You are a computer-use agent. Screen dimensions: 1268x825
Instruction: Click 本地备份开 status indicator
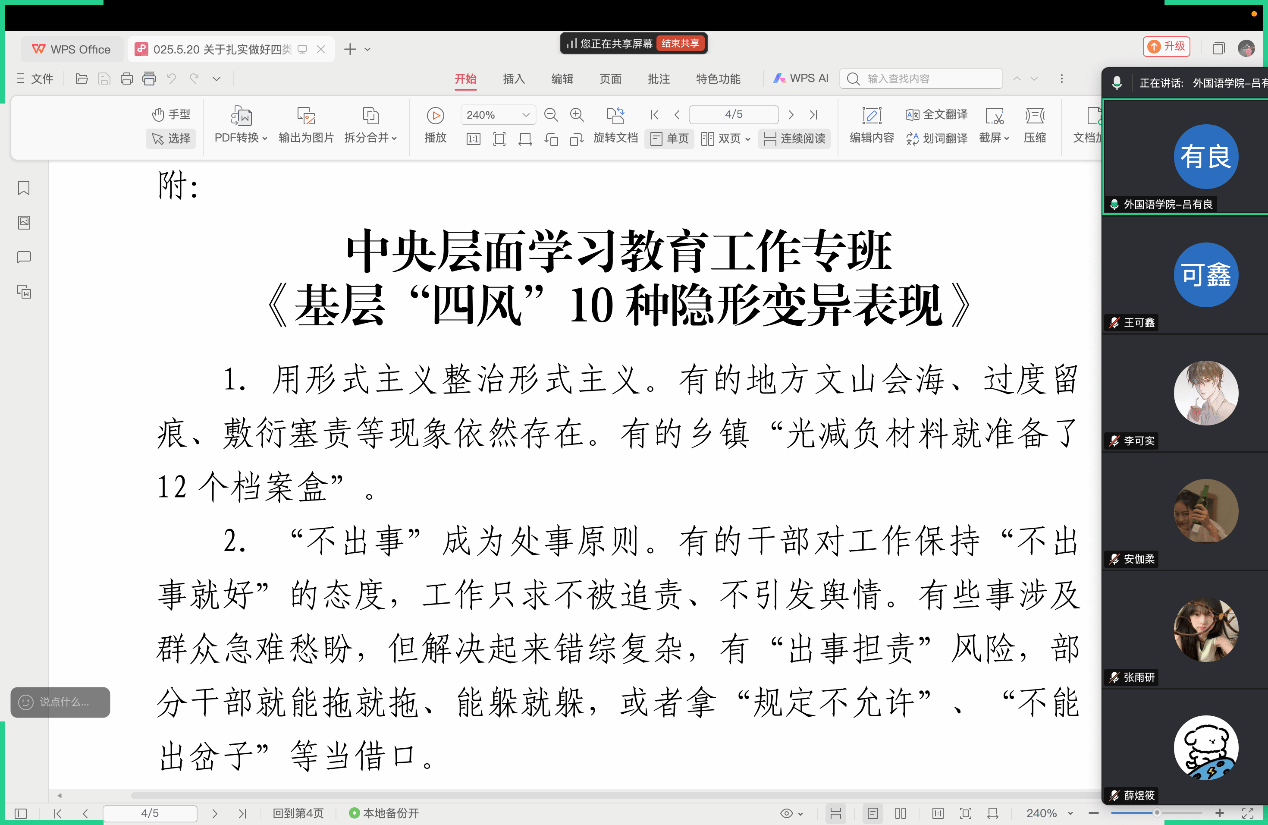pyautogui.click(x=384, y=813)
